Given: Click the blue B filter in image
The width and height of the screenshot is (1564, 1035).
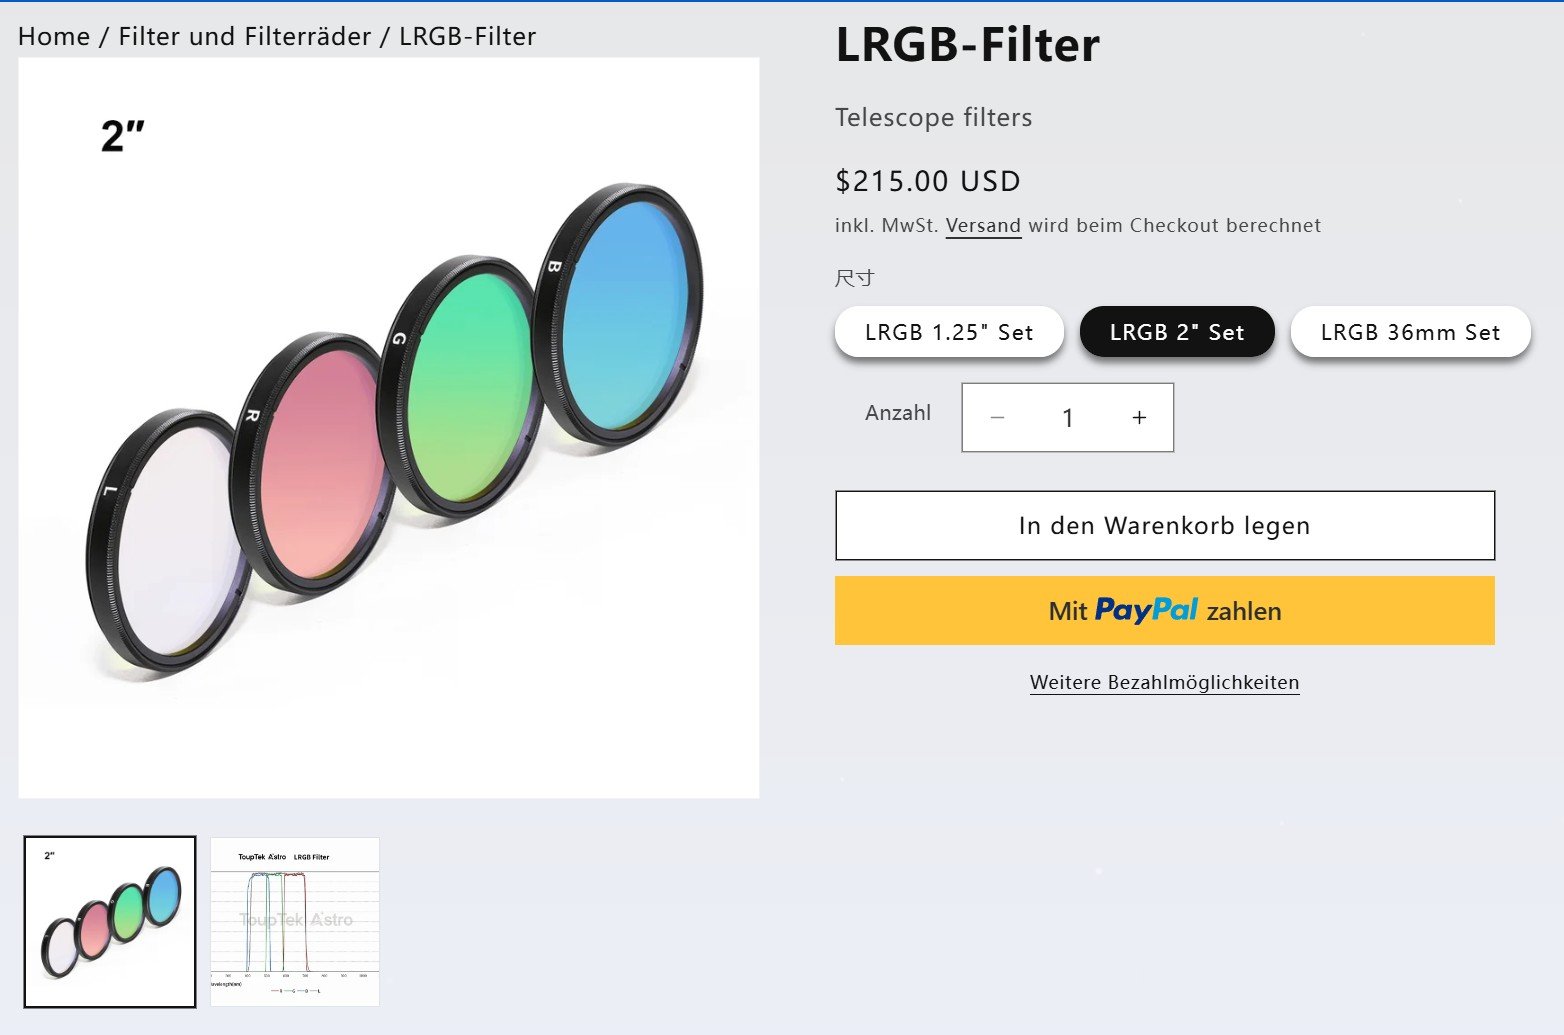Looking at the screenshot, I should [x=618, y=313].
